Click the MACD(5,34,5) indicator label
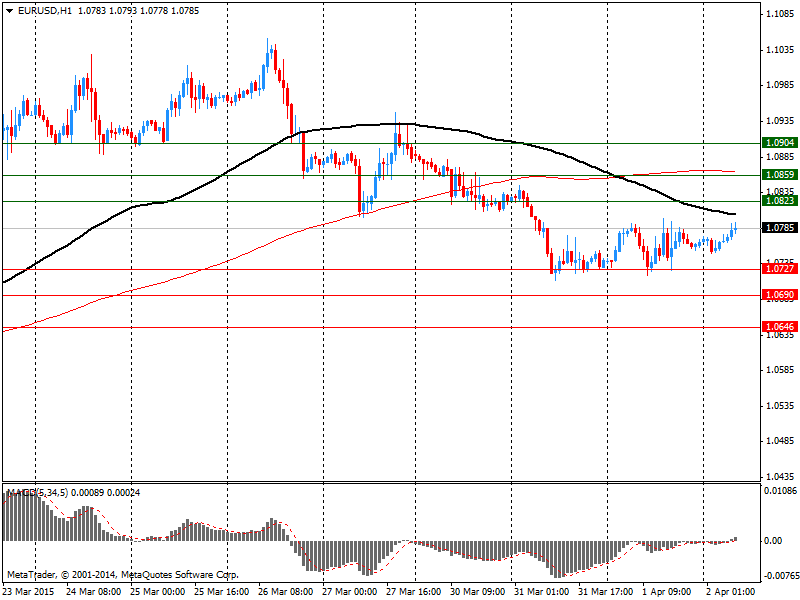This screenshot has width=800, height=600. pos(38,493)
